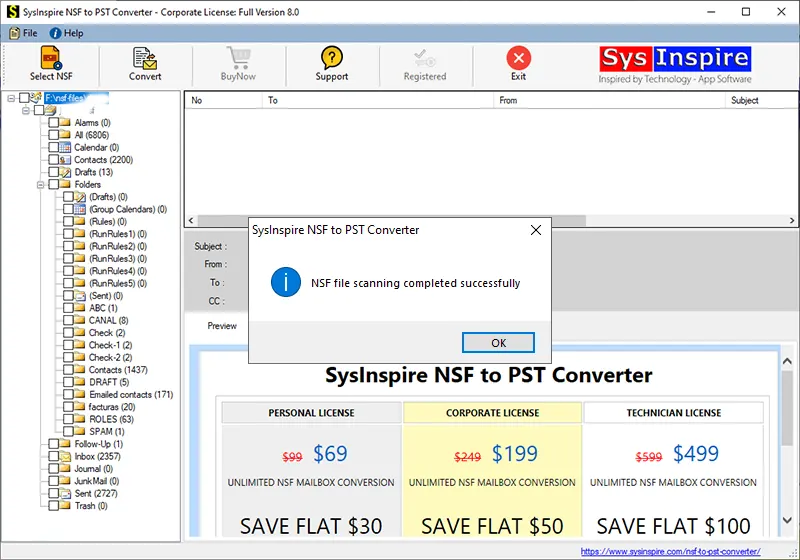Click the information icon in the dialog
This screenshot has height=560, width=800.
(x=286, y=282)
